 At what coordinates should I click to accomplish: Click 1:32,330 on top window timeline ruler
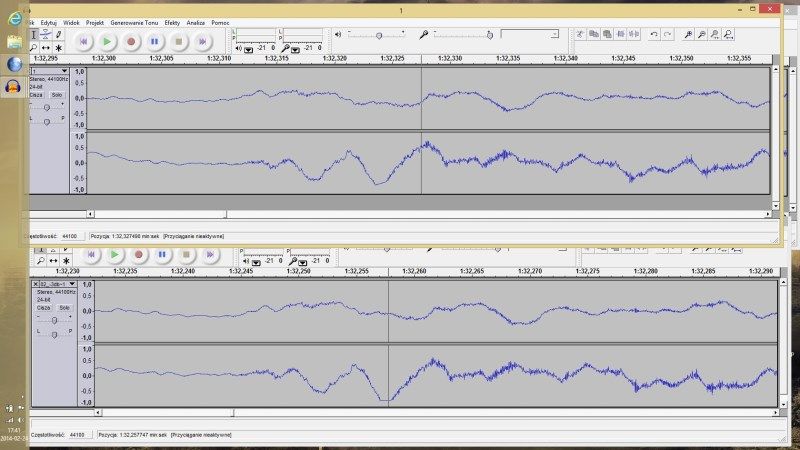tap(450, 59)
